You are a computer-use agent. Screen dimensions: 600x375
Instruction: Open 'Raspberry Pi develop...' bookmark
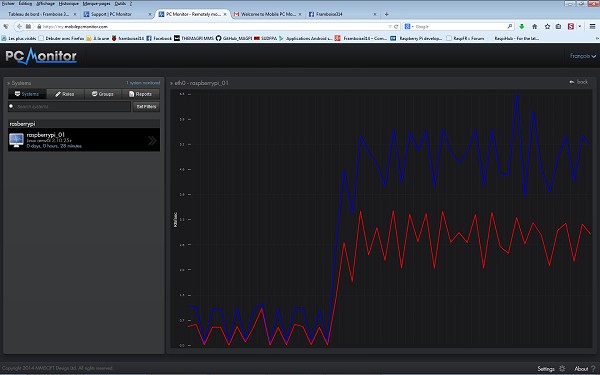tap(416, 38)
